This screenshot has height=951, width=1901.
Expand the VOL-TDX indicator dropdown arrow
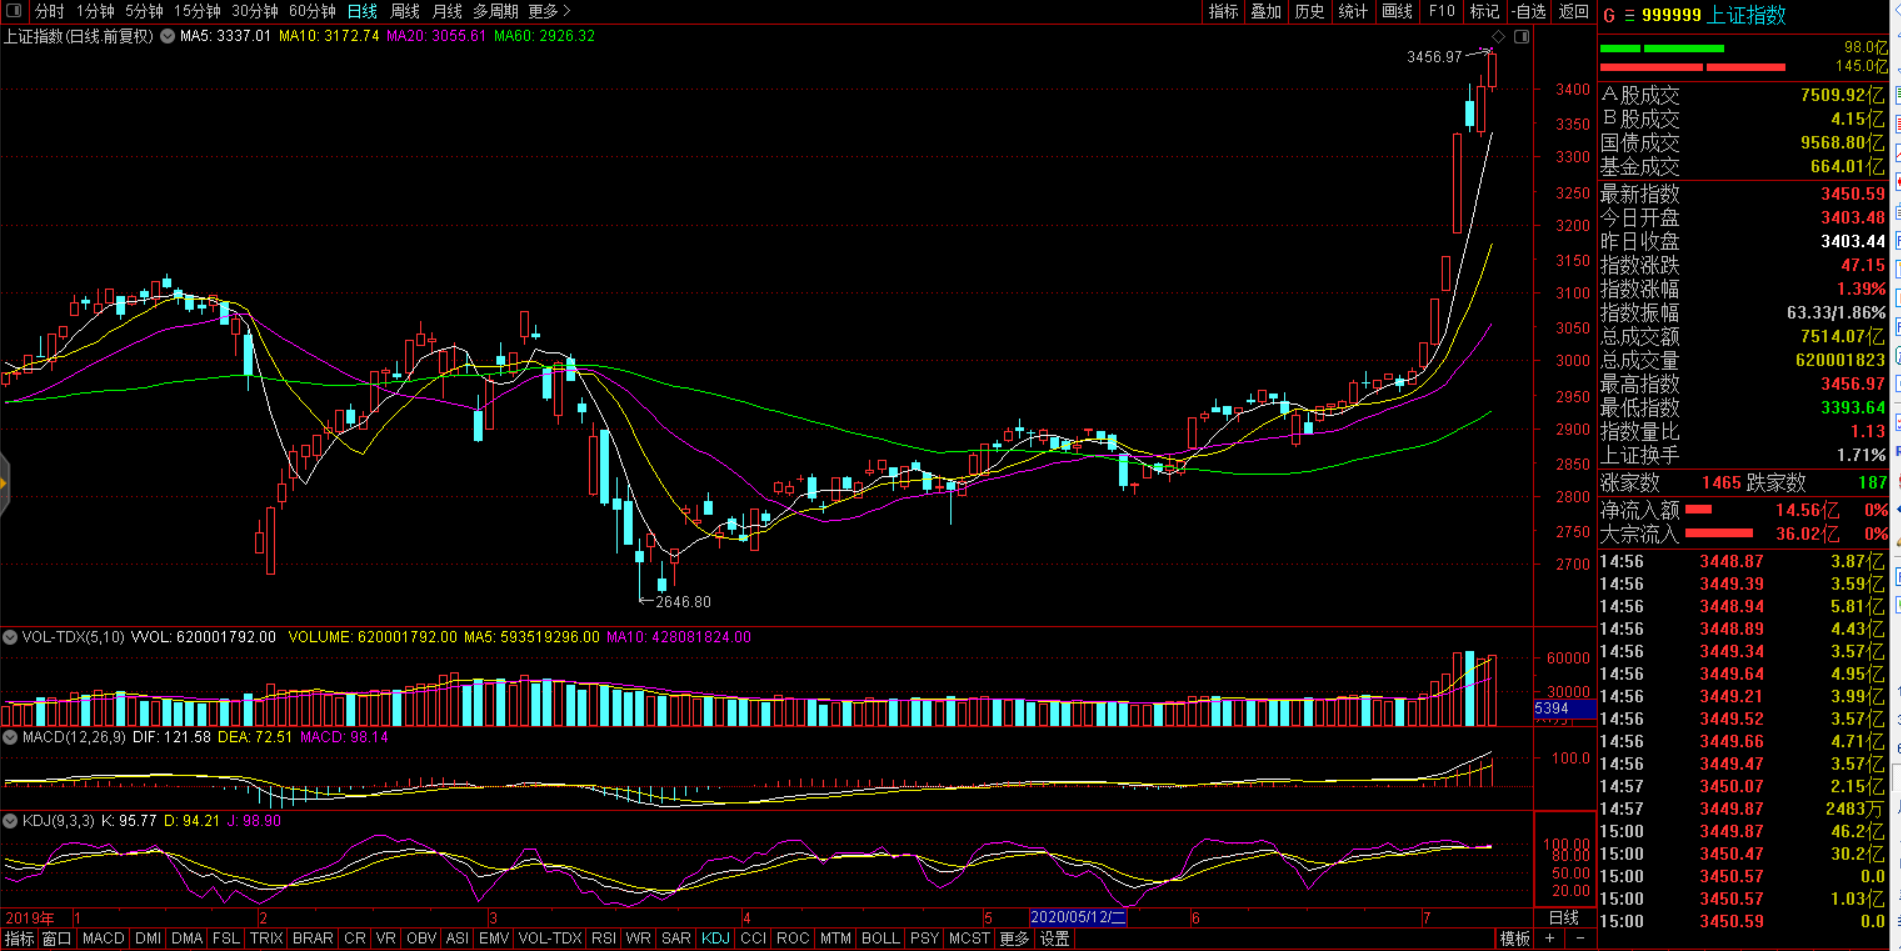coord(10,637)
